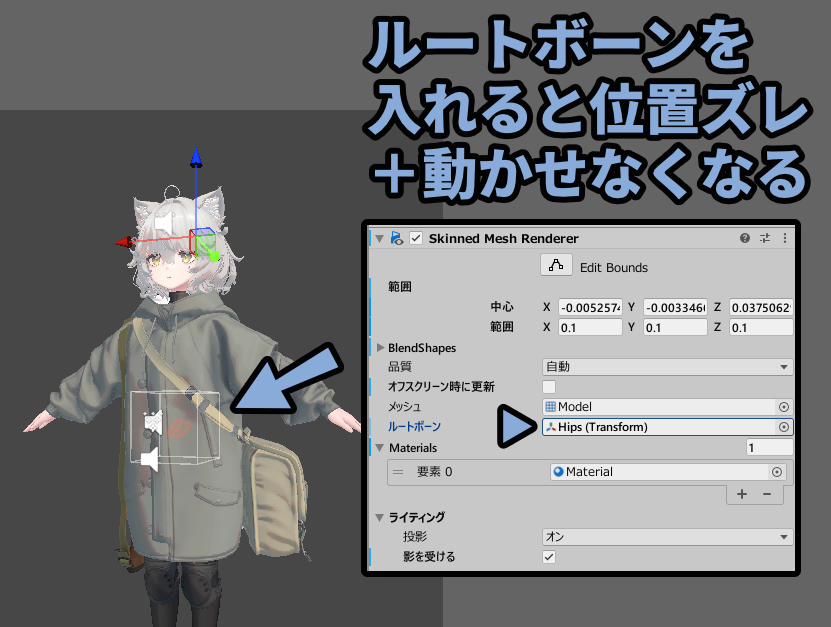831x627 pixels.
Task: Open the Hips root bone object picker
Action: pyautogui.click(x=784, y=427)
